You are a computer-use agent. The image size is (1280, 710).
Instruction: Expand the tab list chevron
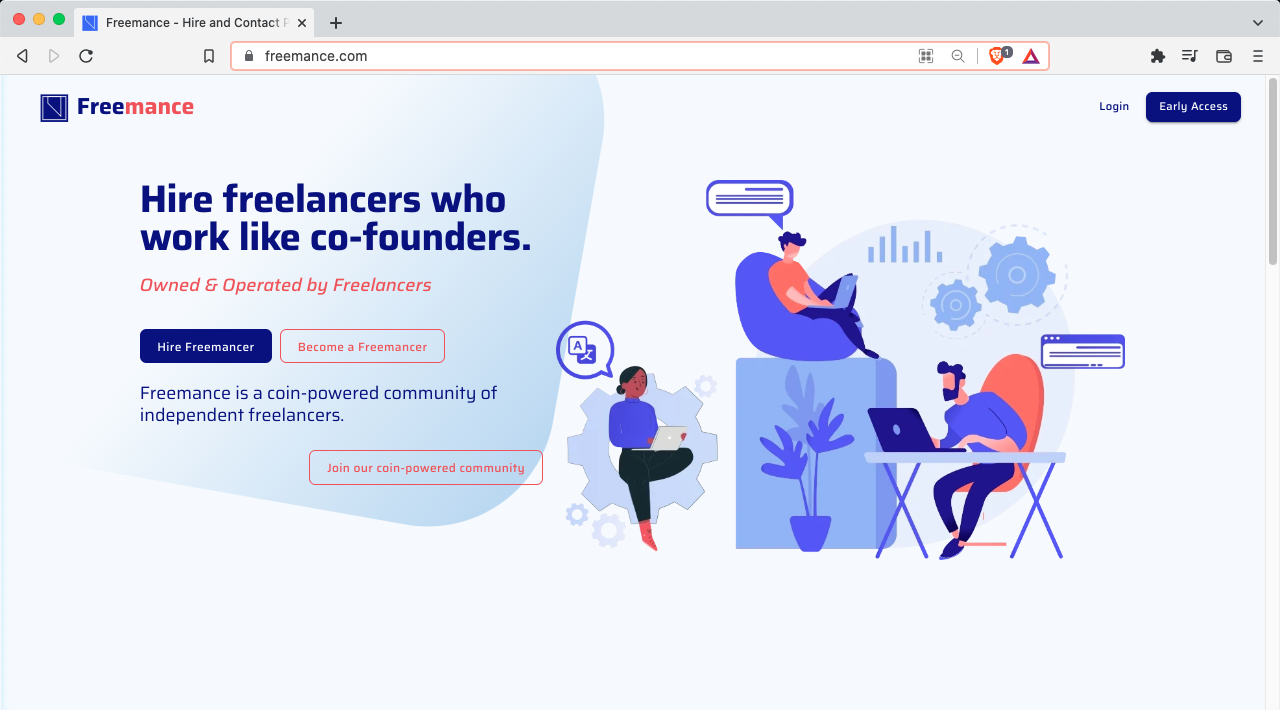click(1258, 22)
